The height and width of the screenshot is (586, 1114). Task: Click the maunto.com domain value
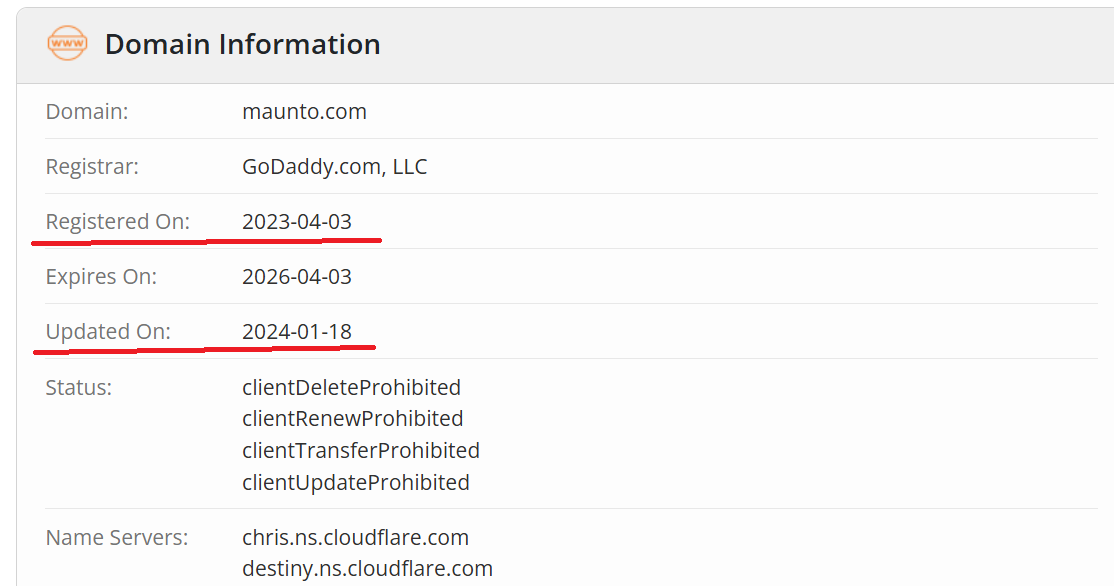[x=304, y=112]
